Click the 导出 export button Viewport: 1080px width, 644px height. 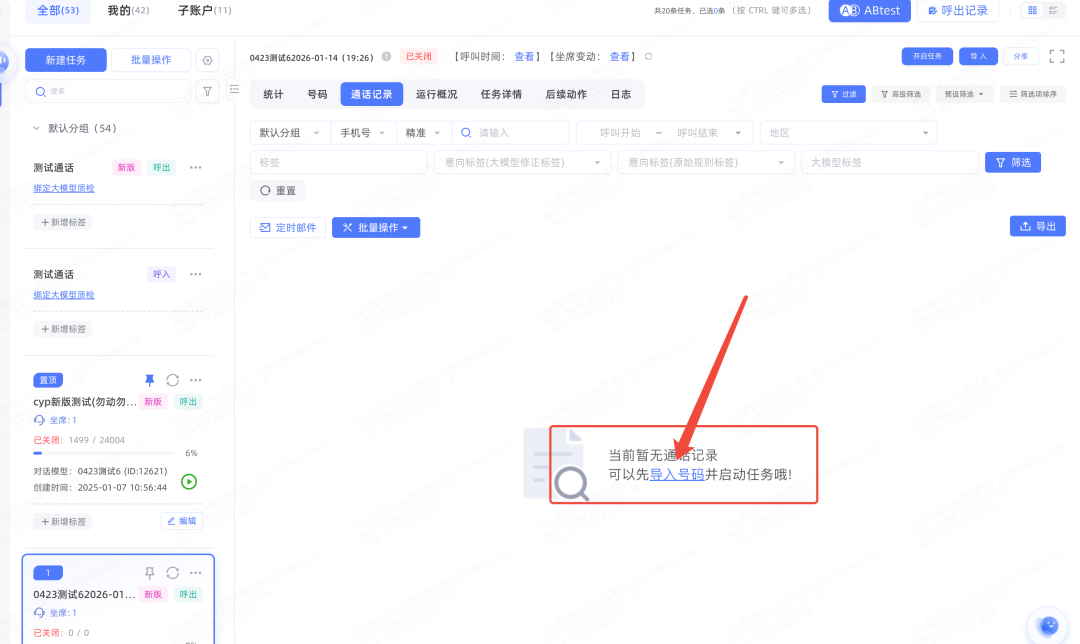point(1037,227)
